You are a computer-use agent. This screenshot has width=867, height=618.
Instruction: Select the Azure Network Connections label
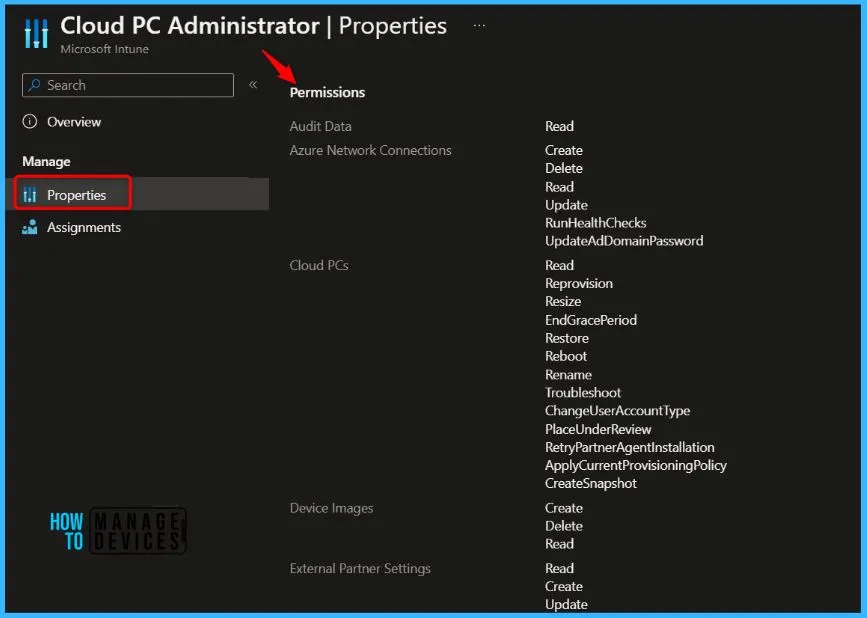370,150
